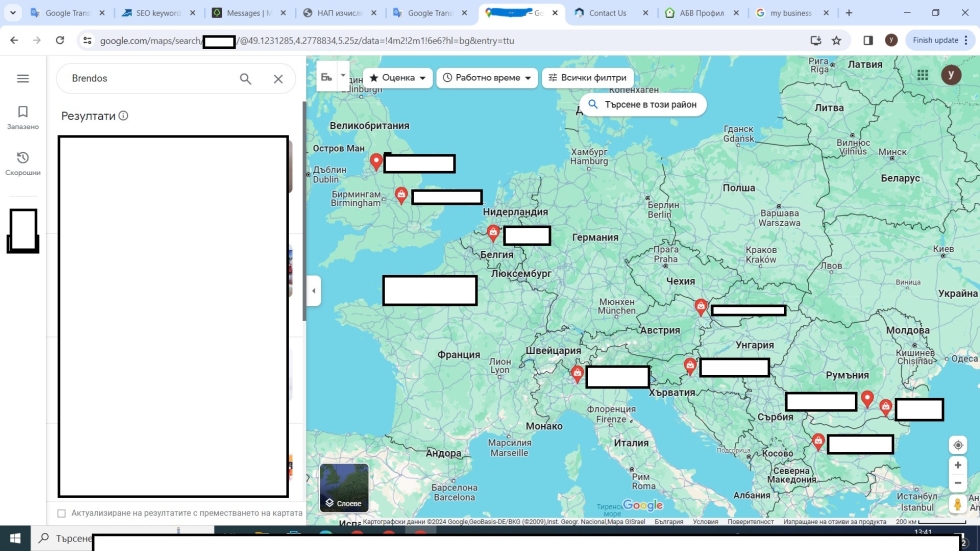Clear the Brendos search with the X
This screenshot has height=551, width=980.
coord(278,79)
